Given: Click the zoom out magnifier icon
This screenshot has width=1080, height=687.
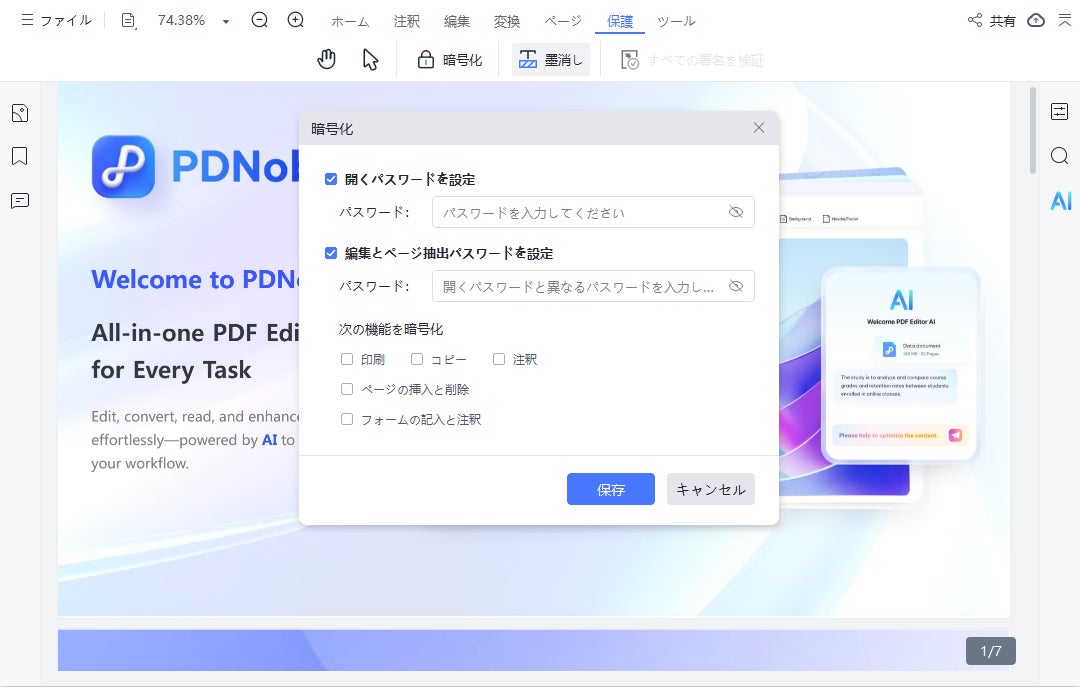Looking at the screenshot, I should (260, 20).
